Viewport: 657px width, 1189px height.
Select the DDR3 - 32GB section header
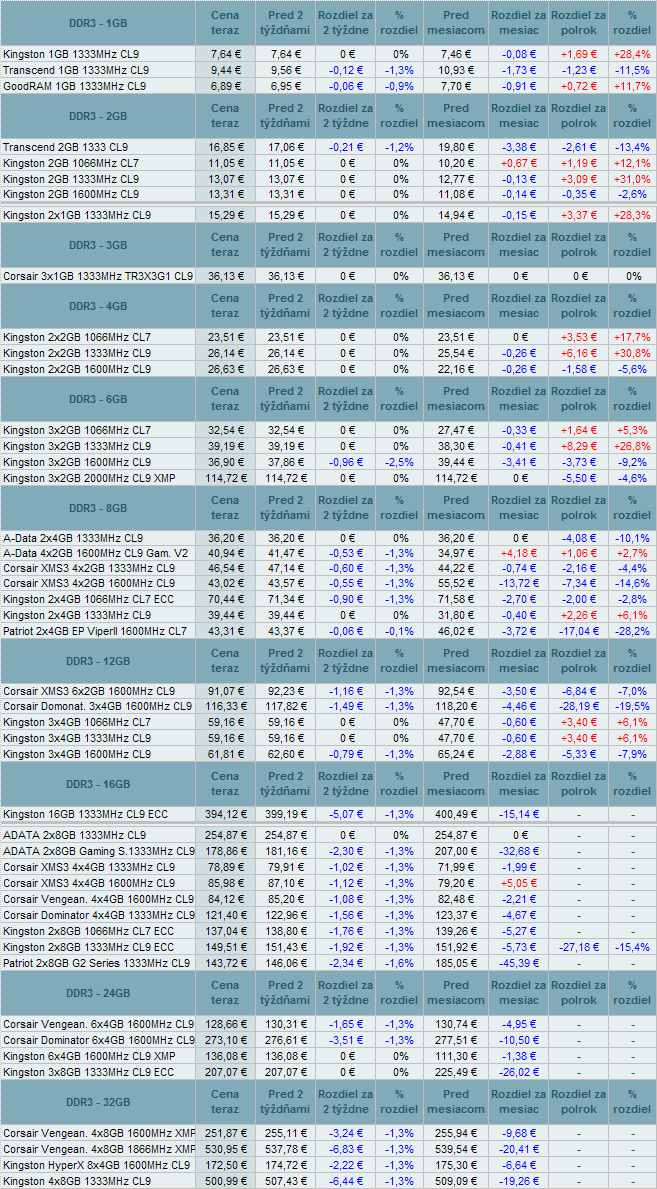98,1102
